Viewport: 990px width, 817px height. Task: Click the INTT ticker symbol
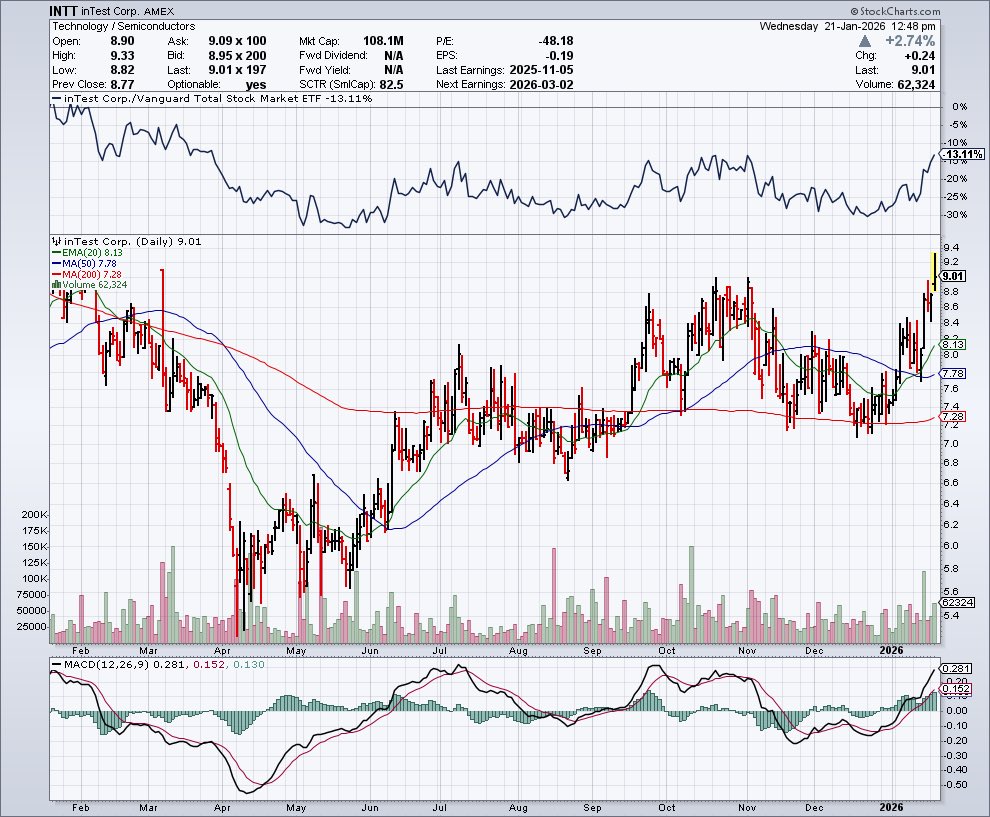click(x=64, y=11)
